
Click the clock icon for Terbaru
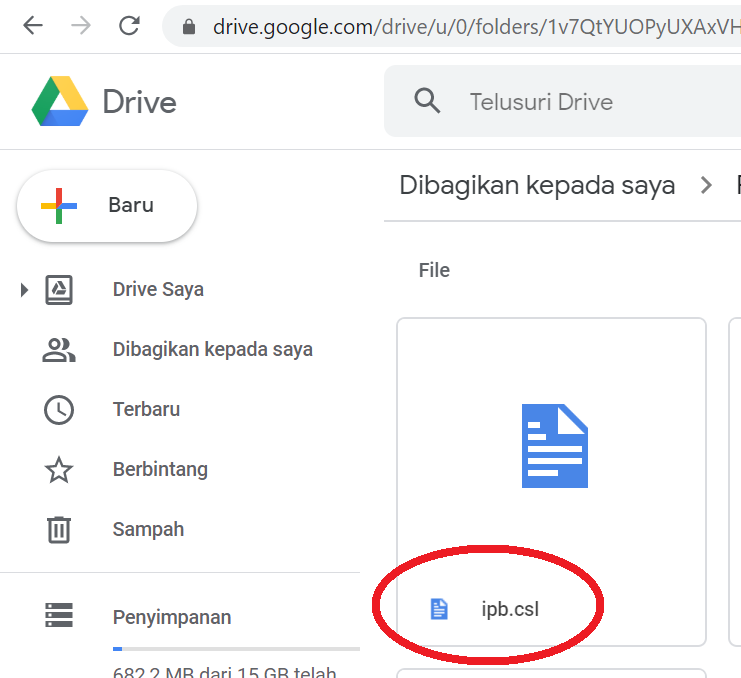tap(59, 409)
